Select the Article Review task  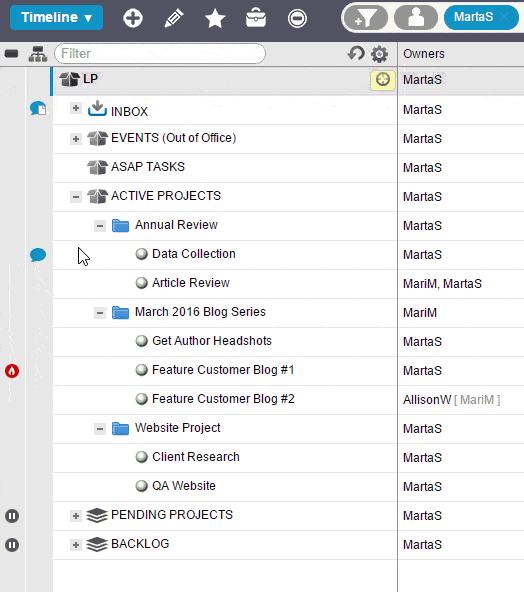coord(191,283)
